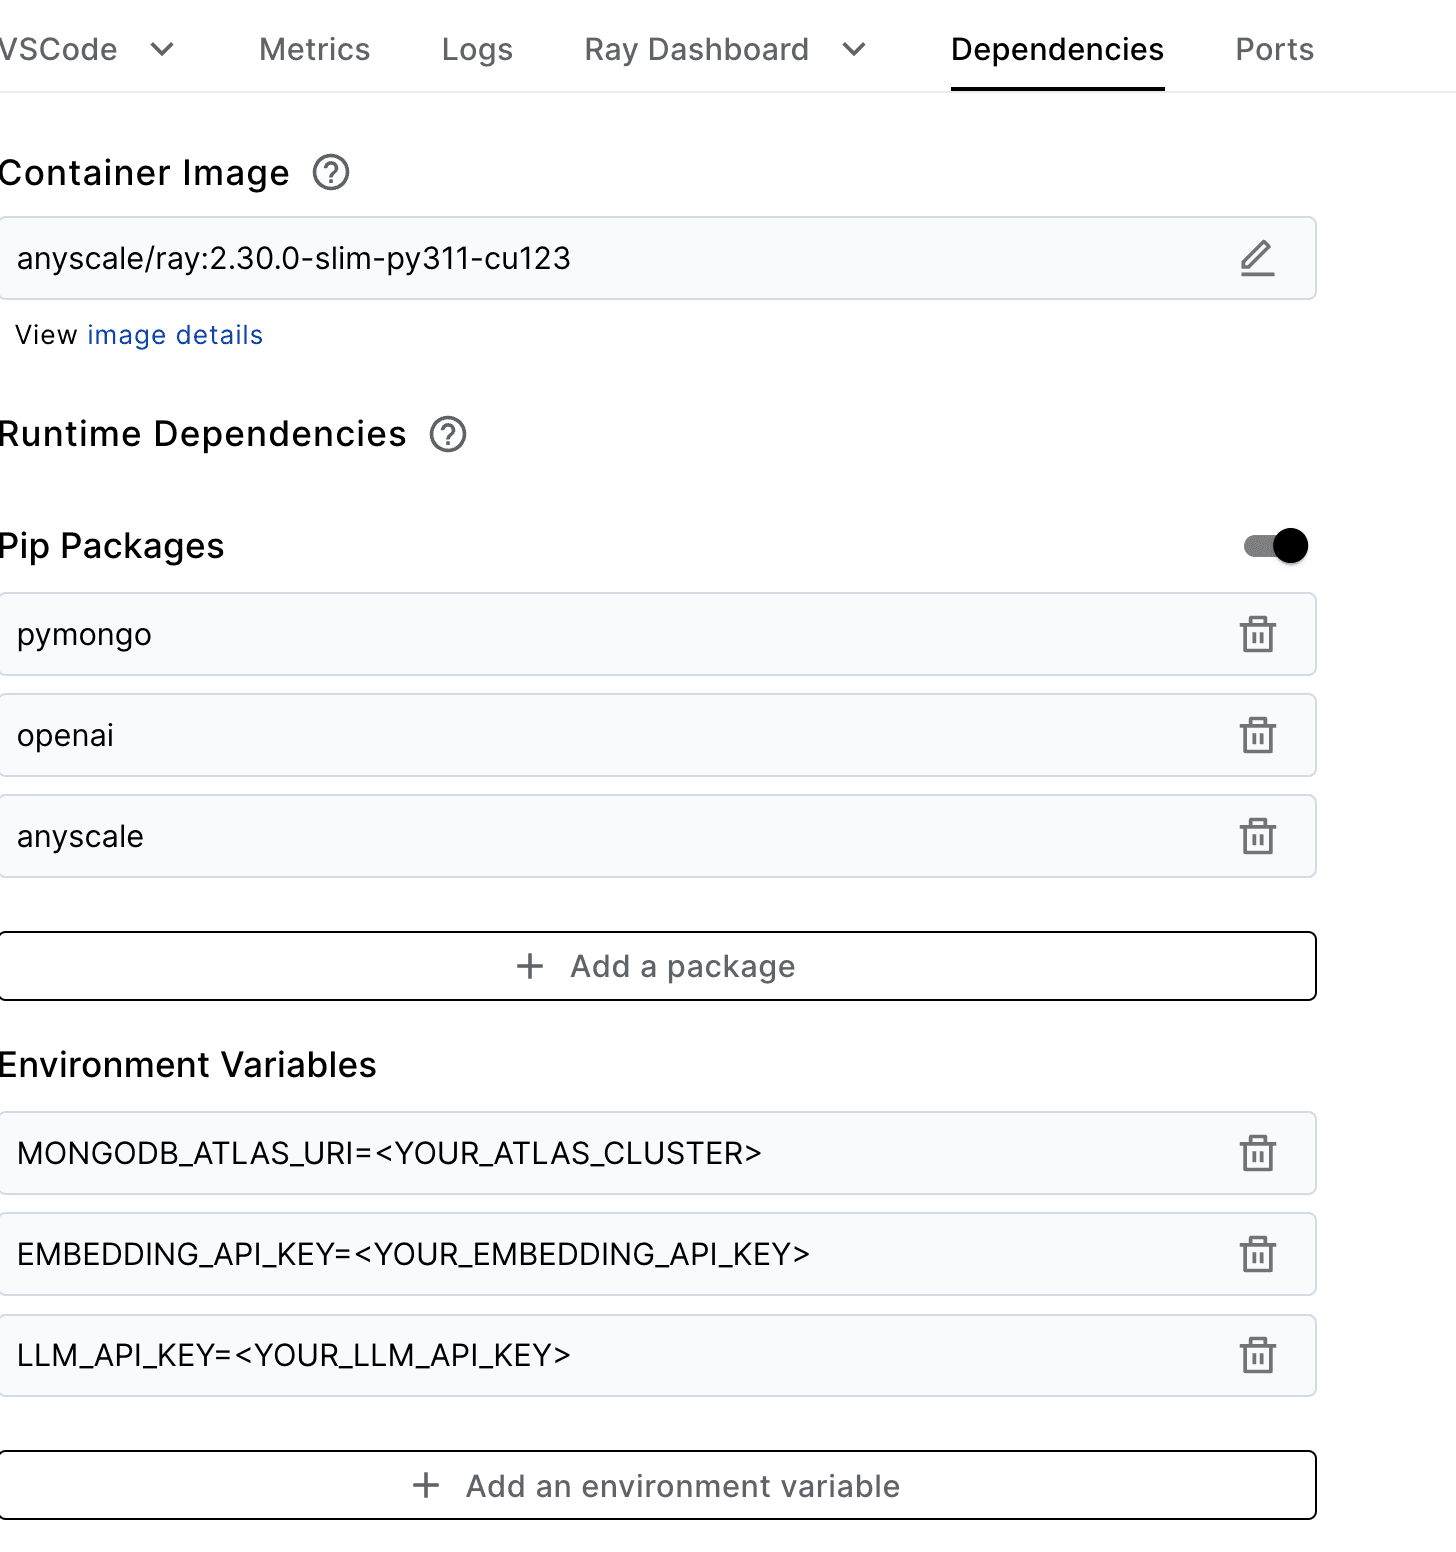1456x1552 pixels.
Task: Delete the anyscale pip package
Action: tap(1257, 836)
